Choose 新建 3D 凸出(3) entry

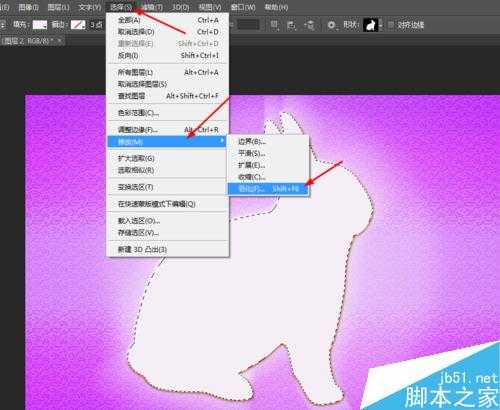tap(168, 249)
